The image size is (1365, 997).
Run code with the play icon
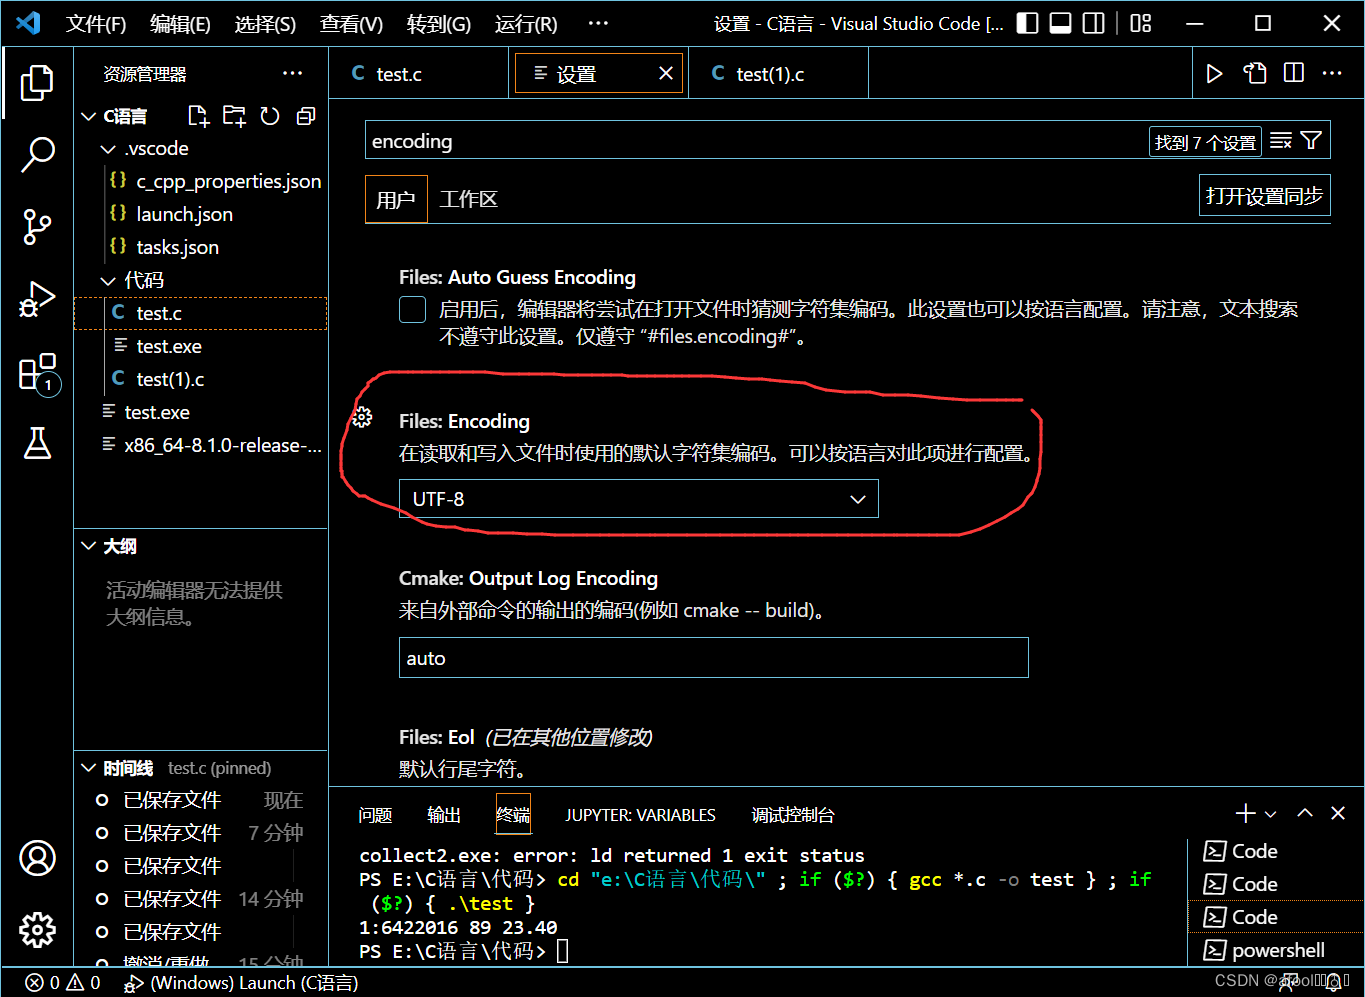click(1214, 73)
